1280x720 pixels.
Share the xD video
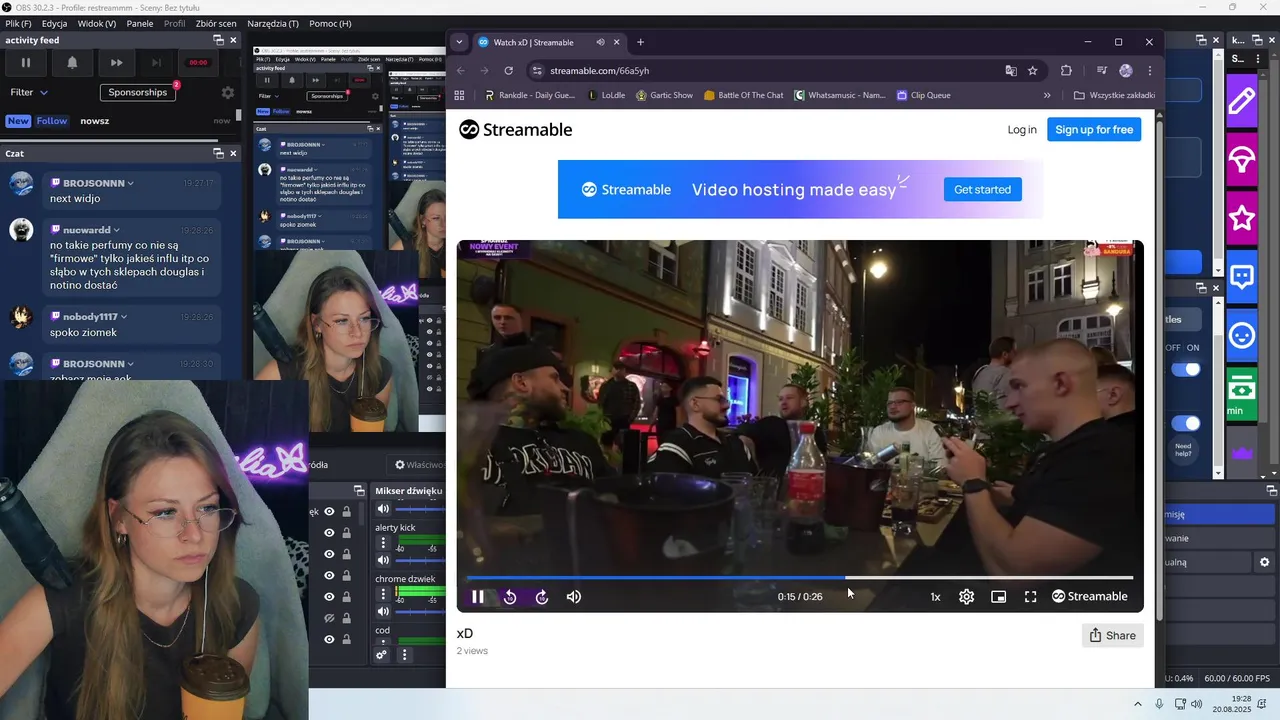(1112, 635)
